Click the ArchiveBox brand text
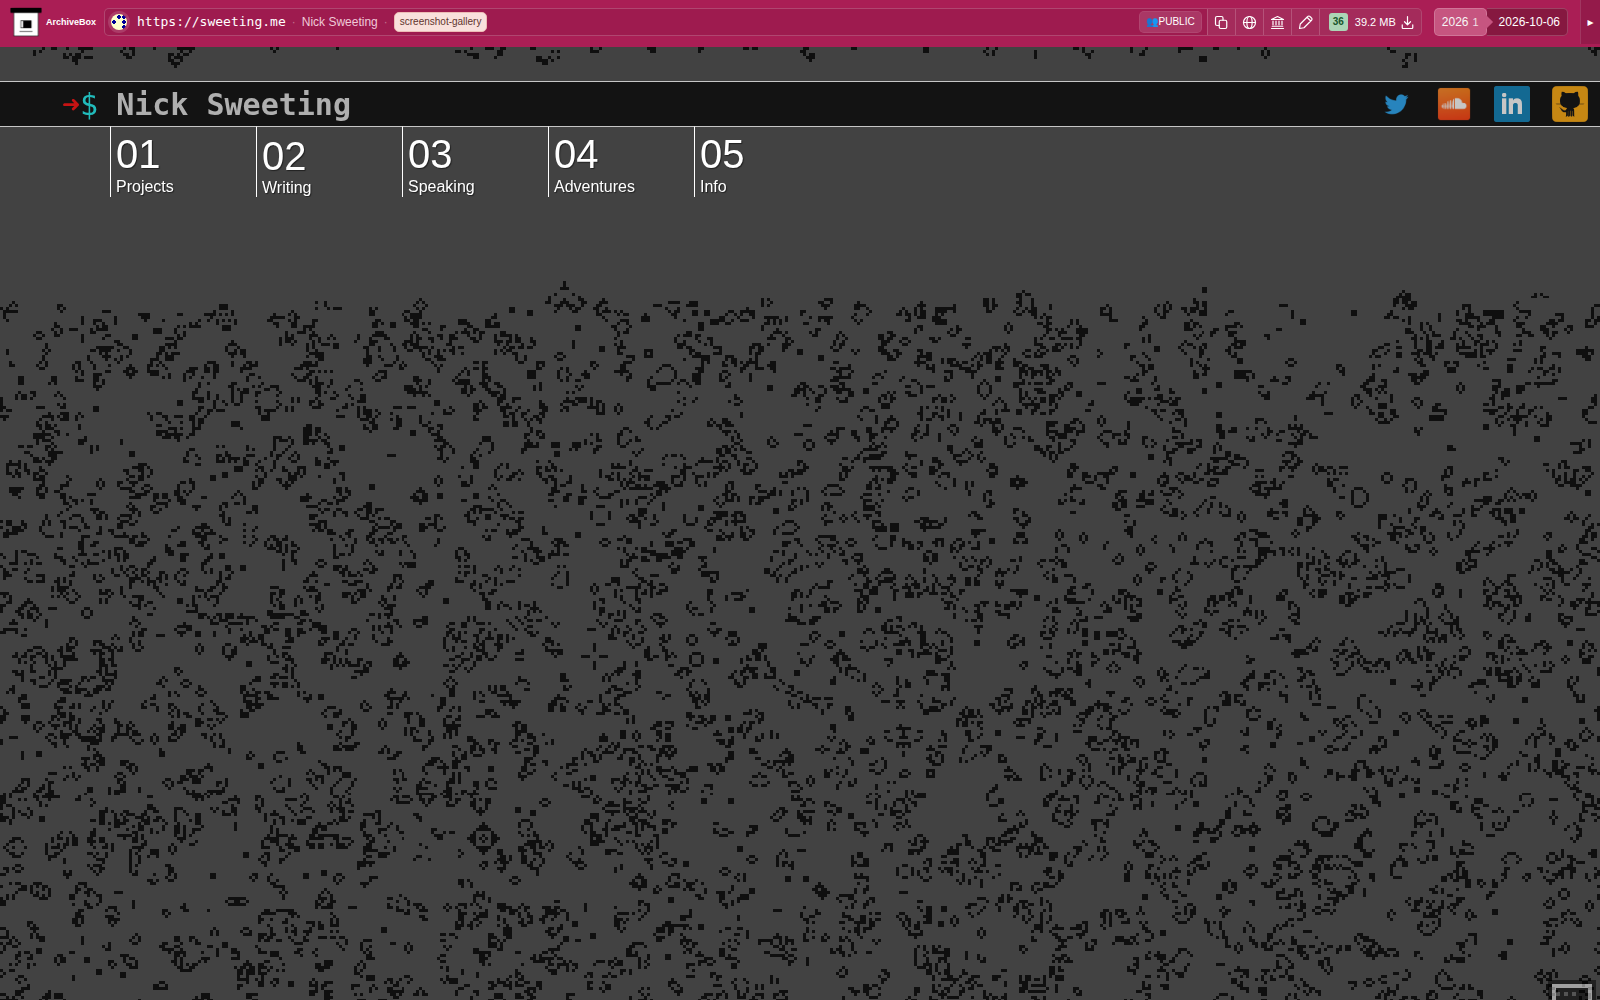 click(71, 22)
